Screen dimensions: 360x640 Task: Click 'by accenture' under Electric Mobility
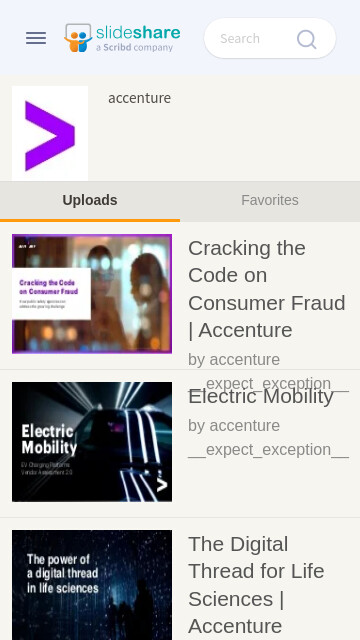234,426
